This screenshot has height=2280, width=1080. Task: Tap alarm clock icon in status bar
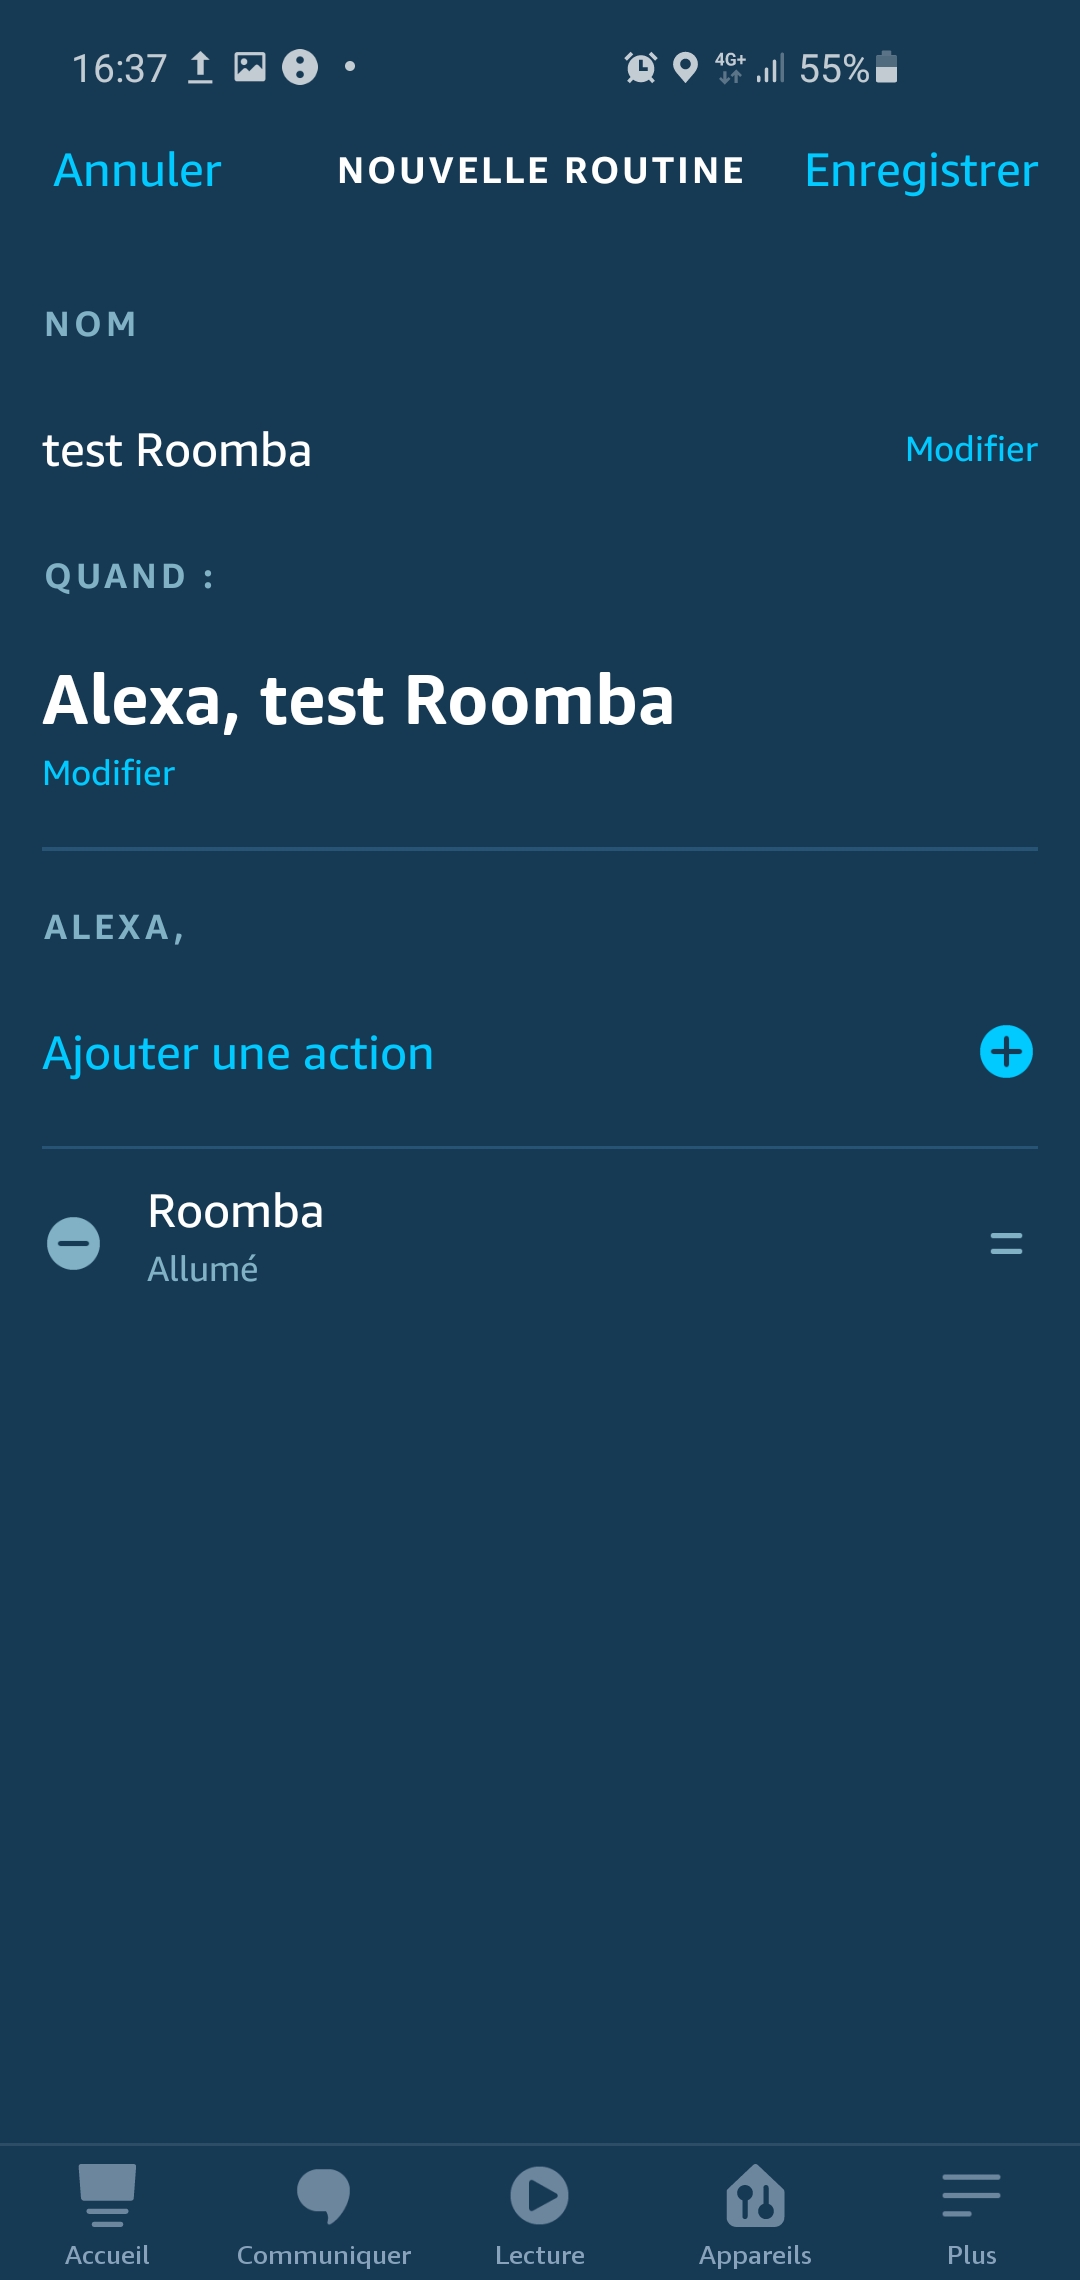pos(641,68)
